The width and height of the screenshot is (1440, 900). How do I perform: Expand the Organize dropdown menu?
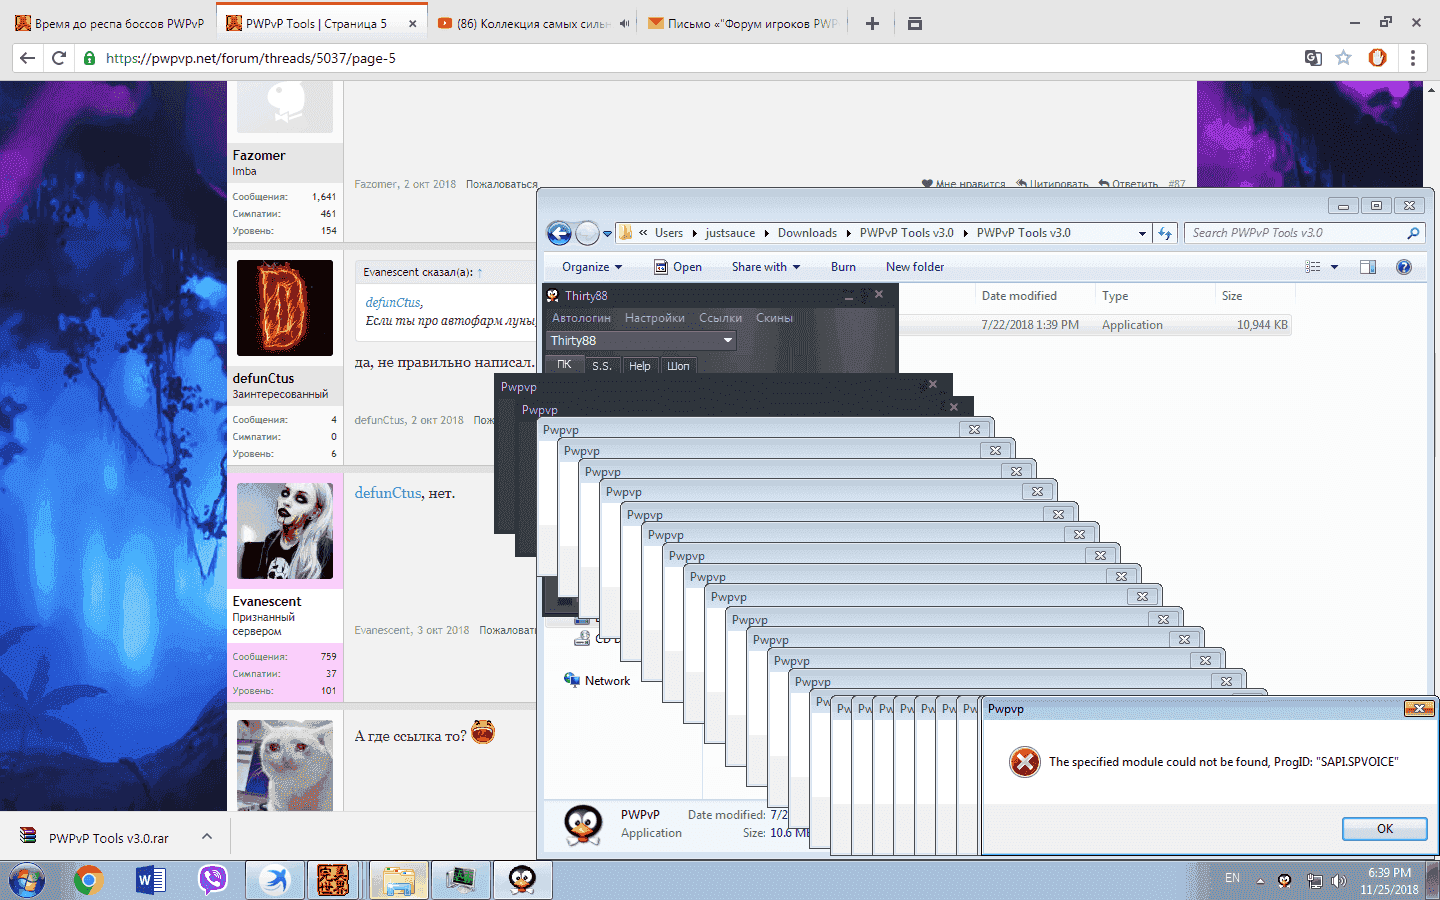pos(592,267)
